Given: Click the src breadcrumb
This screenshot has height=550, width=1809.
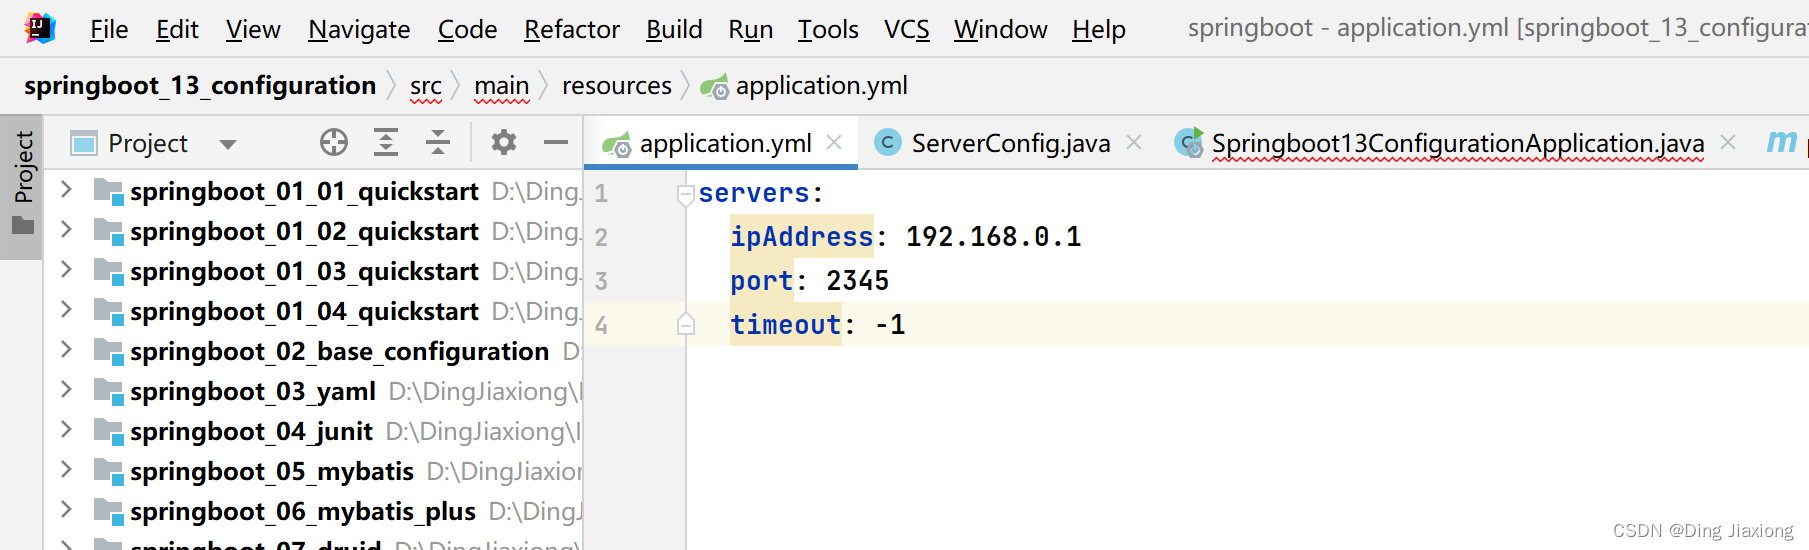Looking at the screenshot, I should (x=426, y=87).
